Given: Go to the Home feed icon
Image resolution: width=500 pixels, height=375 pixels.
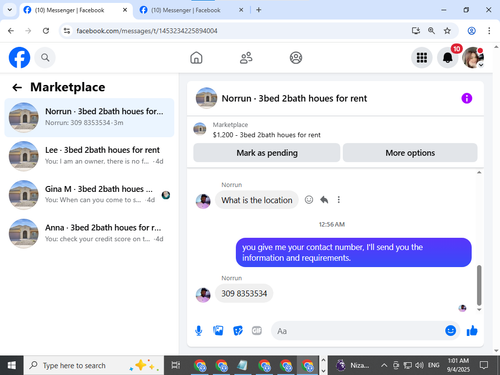Looking at the screenshot, I should (x=196, y=58).
